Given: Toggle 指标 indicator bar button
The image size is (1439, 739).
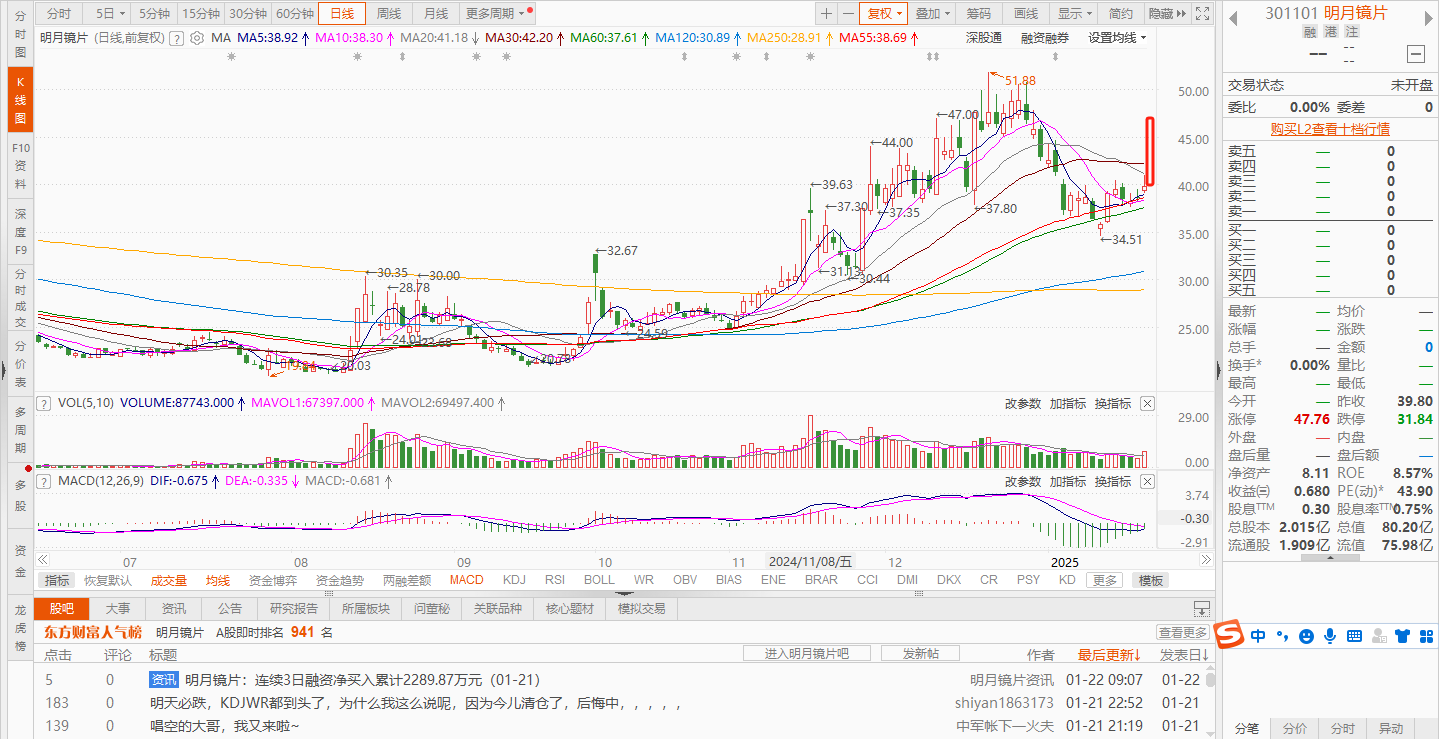Looking at the screenshot, I should point(57,580).
